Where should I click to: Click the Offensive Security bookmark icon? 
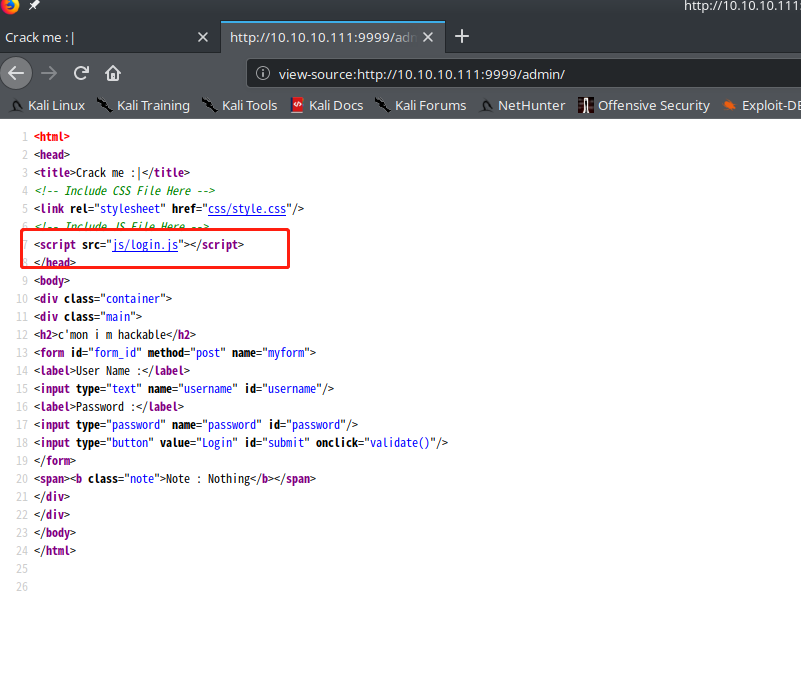click(585, 105)
